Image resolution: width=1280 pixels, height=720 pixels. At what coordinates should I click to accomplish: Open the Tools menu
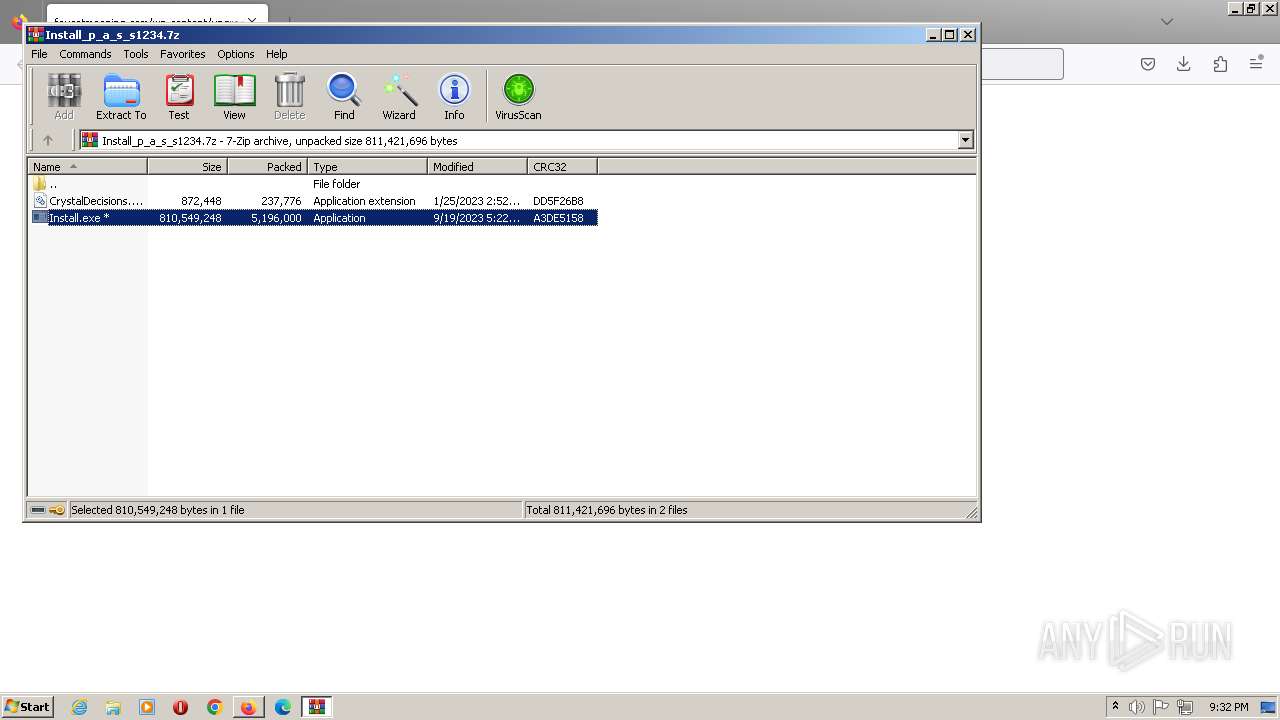pos(136,54)
